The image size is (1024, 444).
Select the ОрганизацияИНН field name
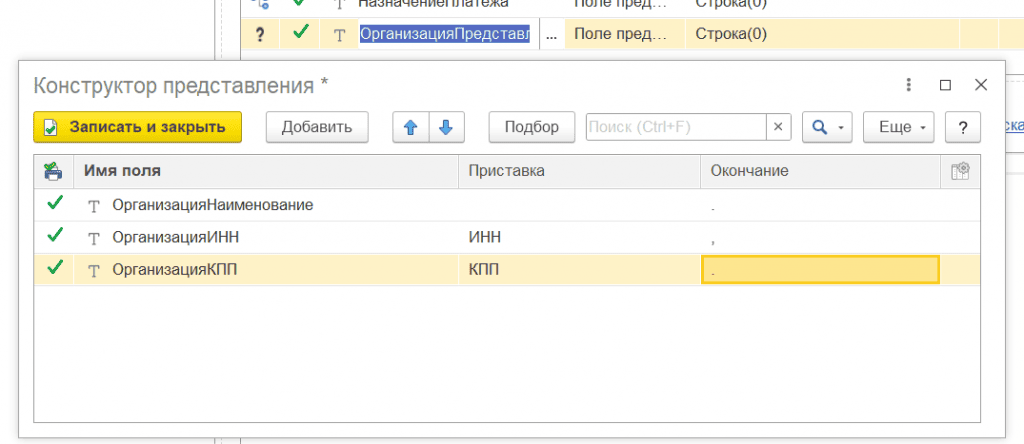tap(176, 237)
